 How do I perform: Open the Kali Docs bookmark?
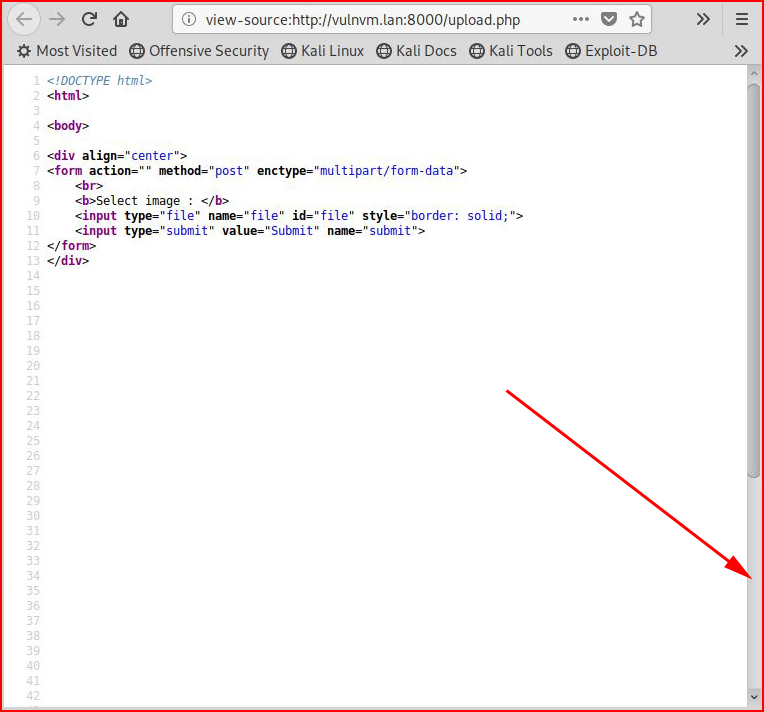[x=417, y=51]
